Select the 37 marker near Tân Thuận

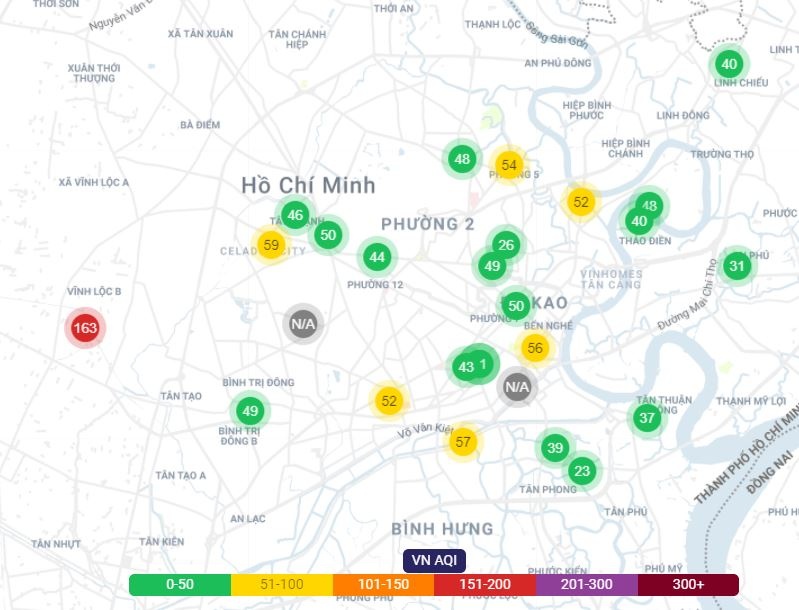pos(647,418)
